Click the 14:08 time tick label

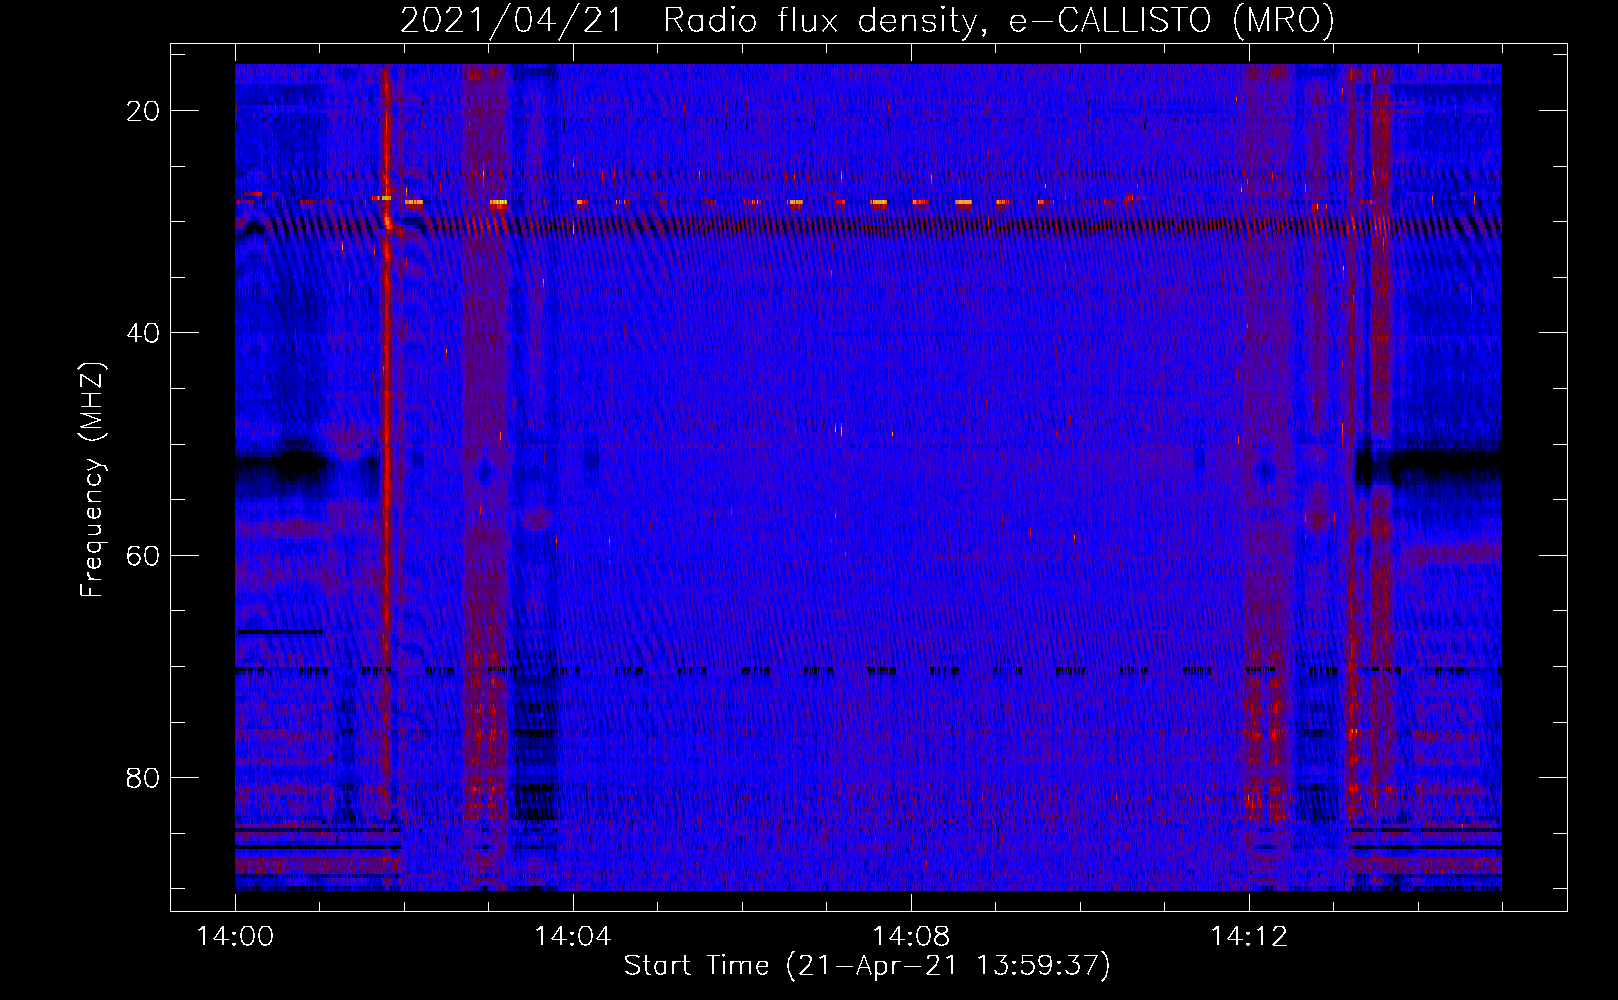(911, 937)
